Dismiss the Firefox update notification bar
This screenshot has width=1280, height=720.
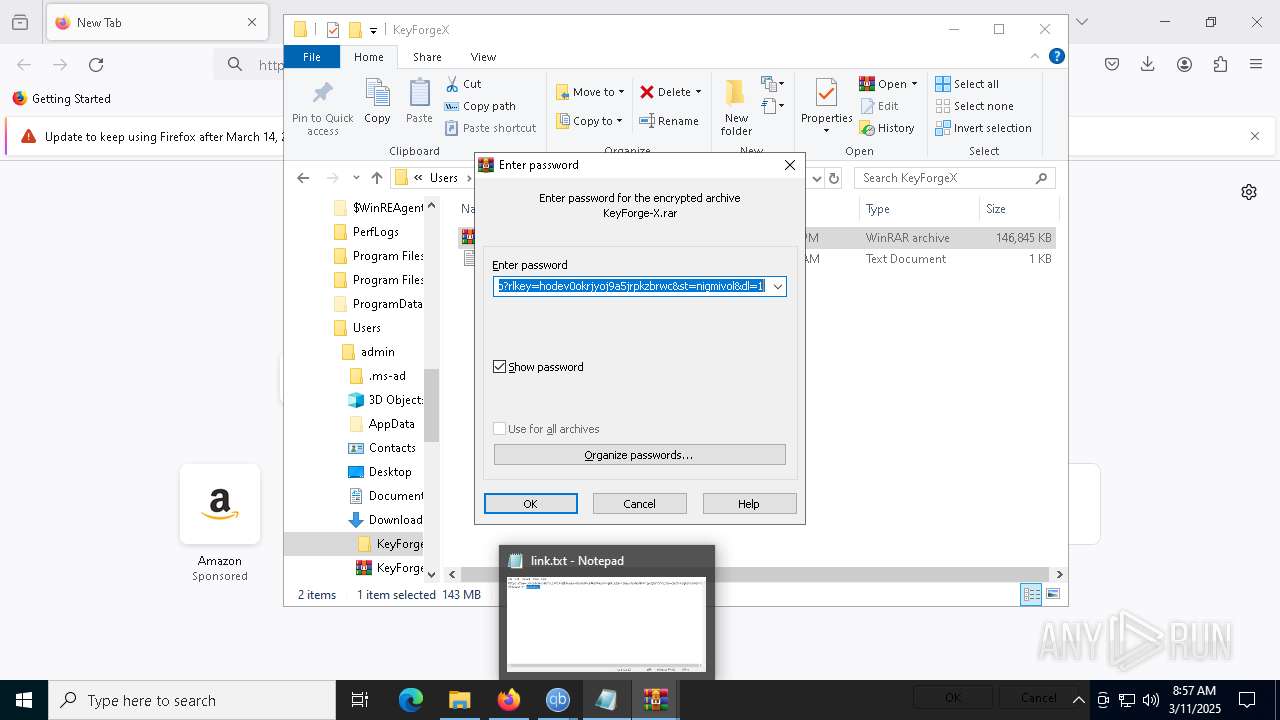[1255, 136]
